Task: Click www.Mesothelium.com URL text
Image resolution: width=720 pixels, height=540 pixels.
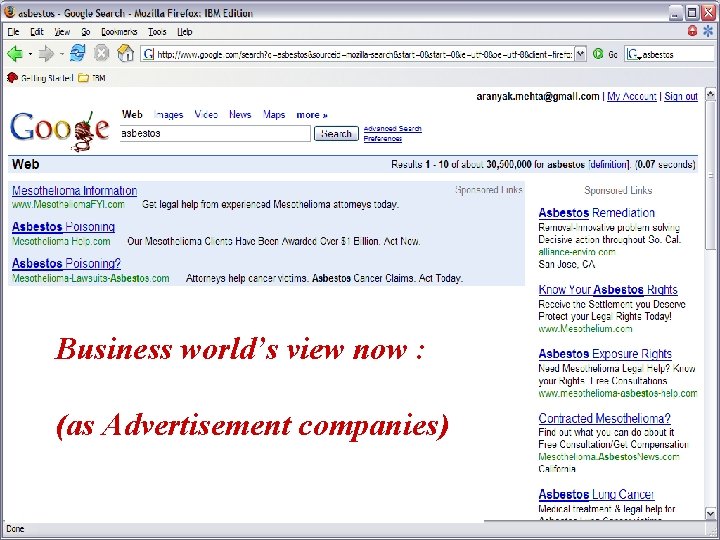Action: pyautogui.click(x=585, y=329)
